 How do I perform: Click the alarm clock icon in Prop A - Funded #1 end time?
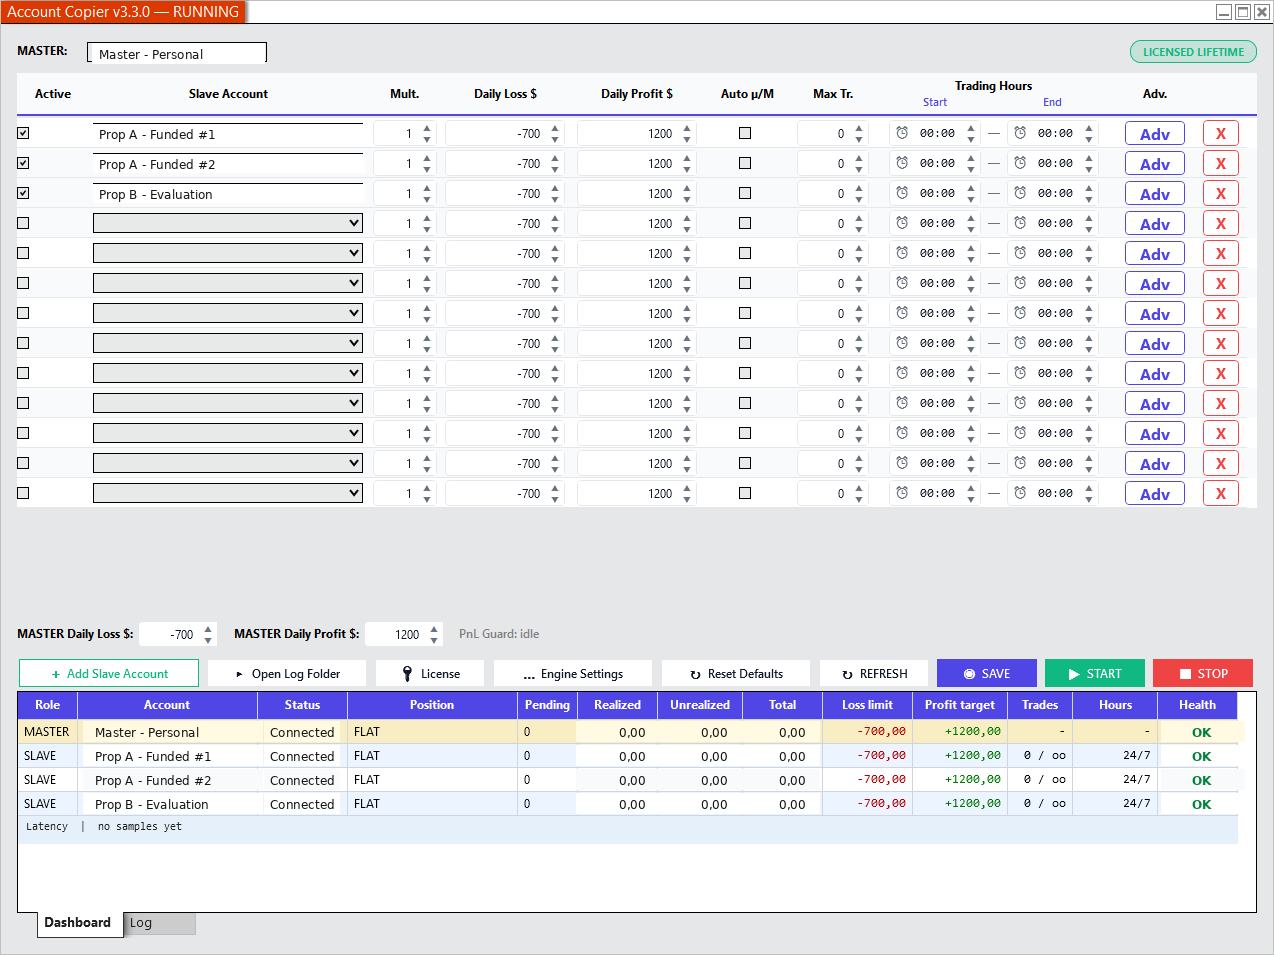tap(1020, 133)
